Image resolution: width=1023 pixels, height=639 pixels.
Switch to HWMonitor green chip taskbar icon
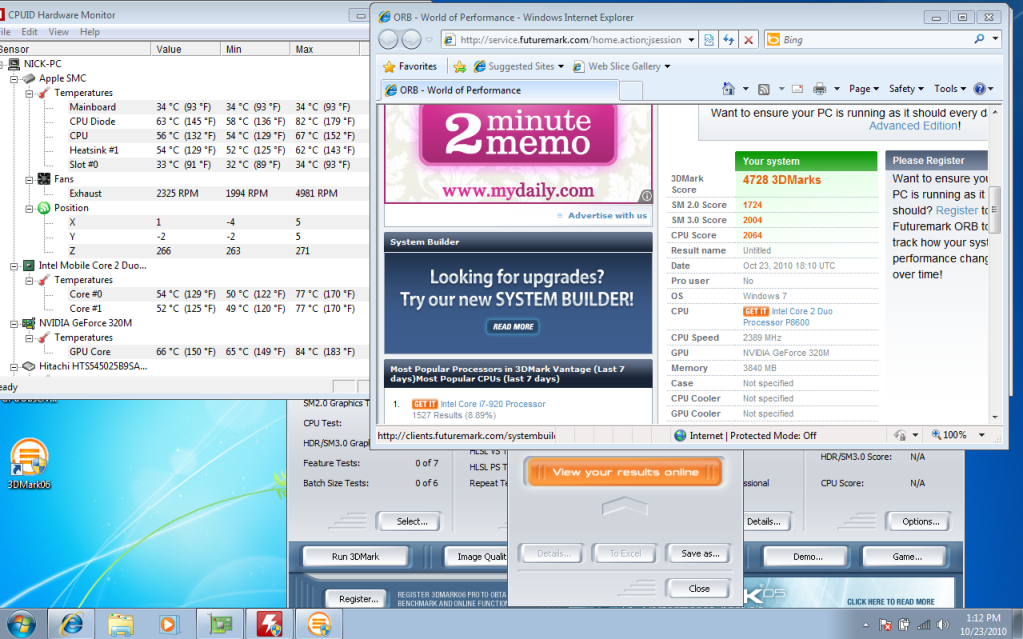pyautogui.click(x=220, y=625)
